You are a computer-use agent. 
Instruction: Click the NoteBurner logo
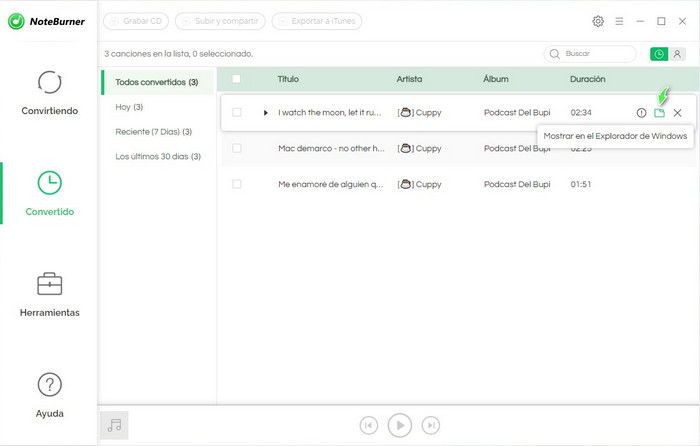pyautogui.click(x=46, y=21)
